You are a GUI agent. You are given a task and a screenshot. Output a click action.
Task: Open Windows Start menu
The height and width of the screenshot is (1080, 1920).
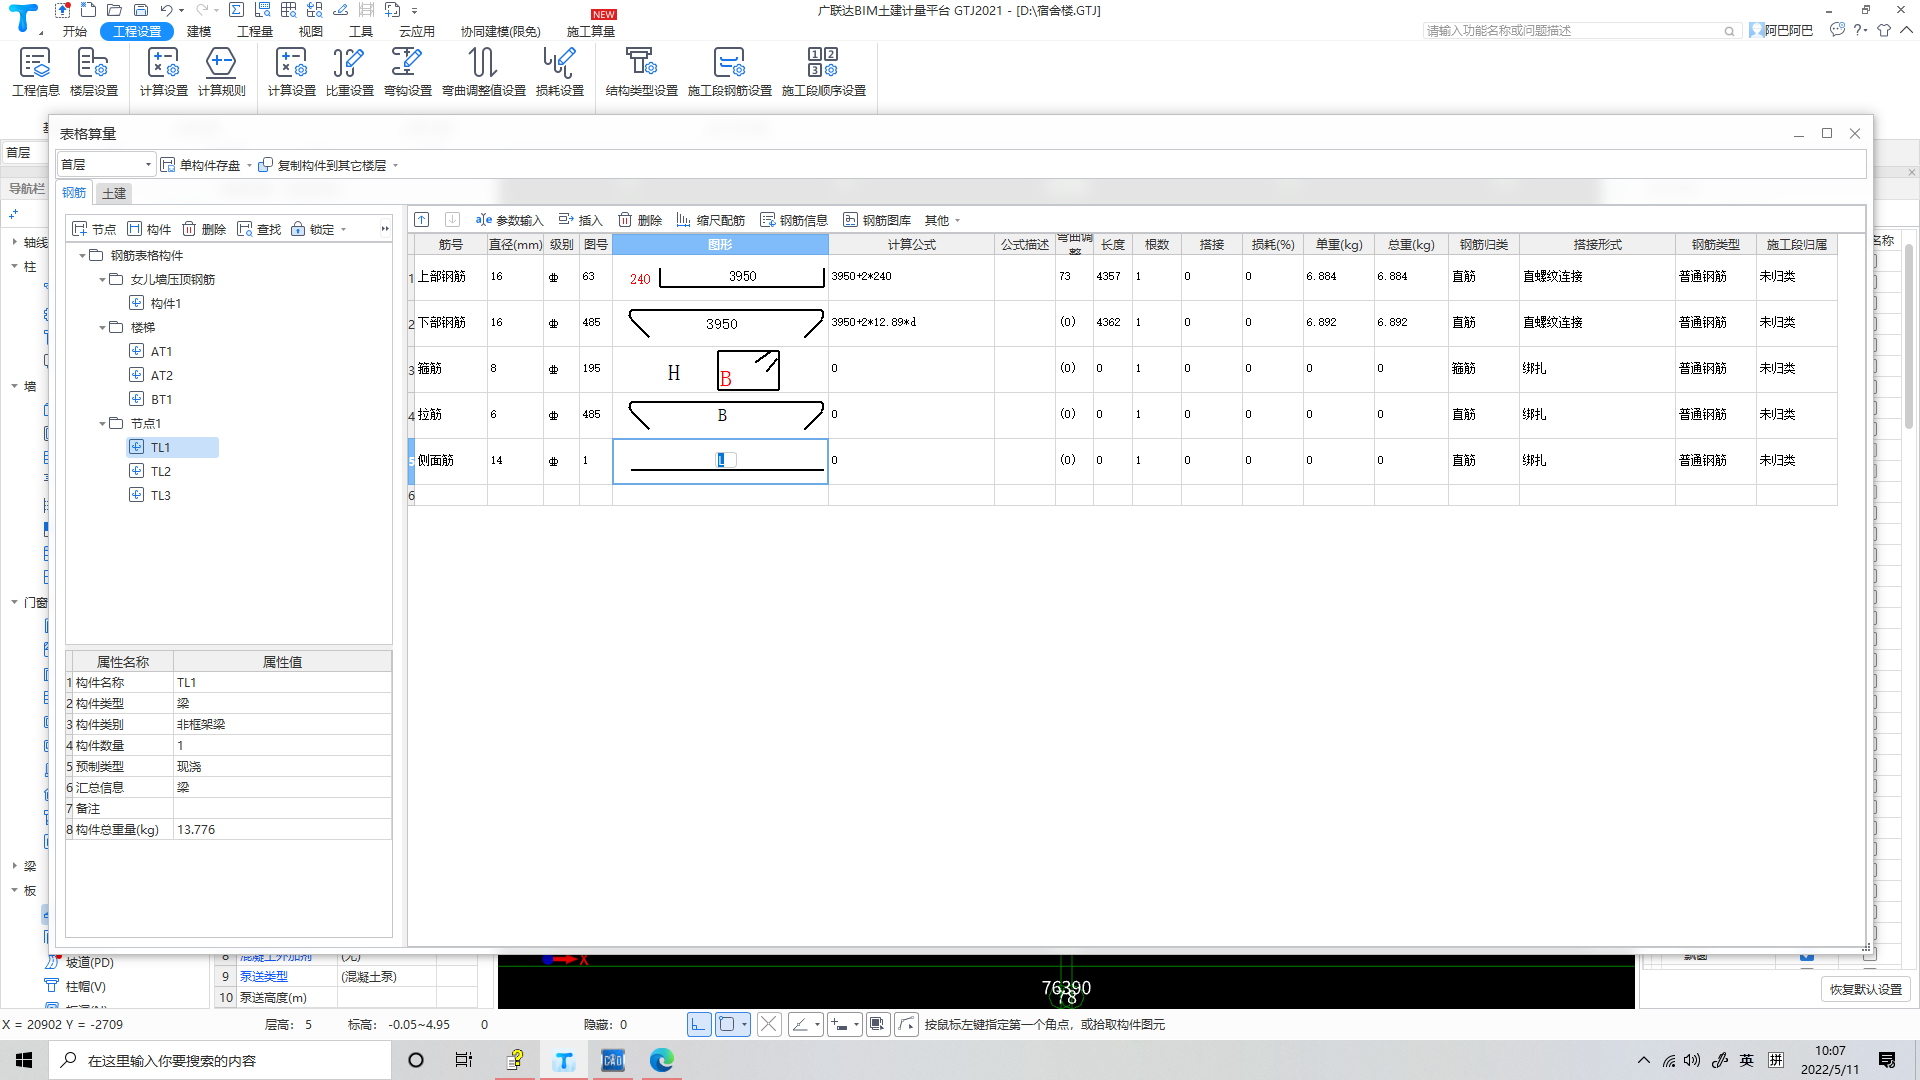pos(24,1060)
